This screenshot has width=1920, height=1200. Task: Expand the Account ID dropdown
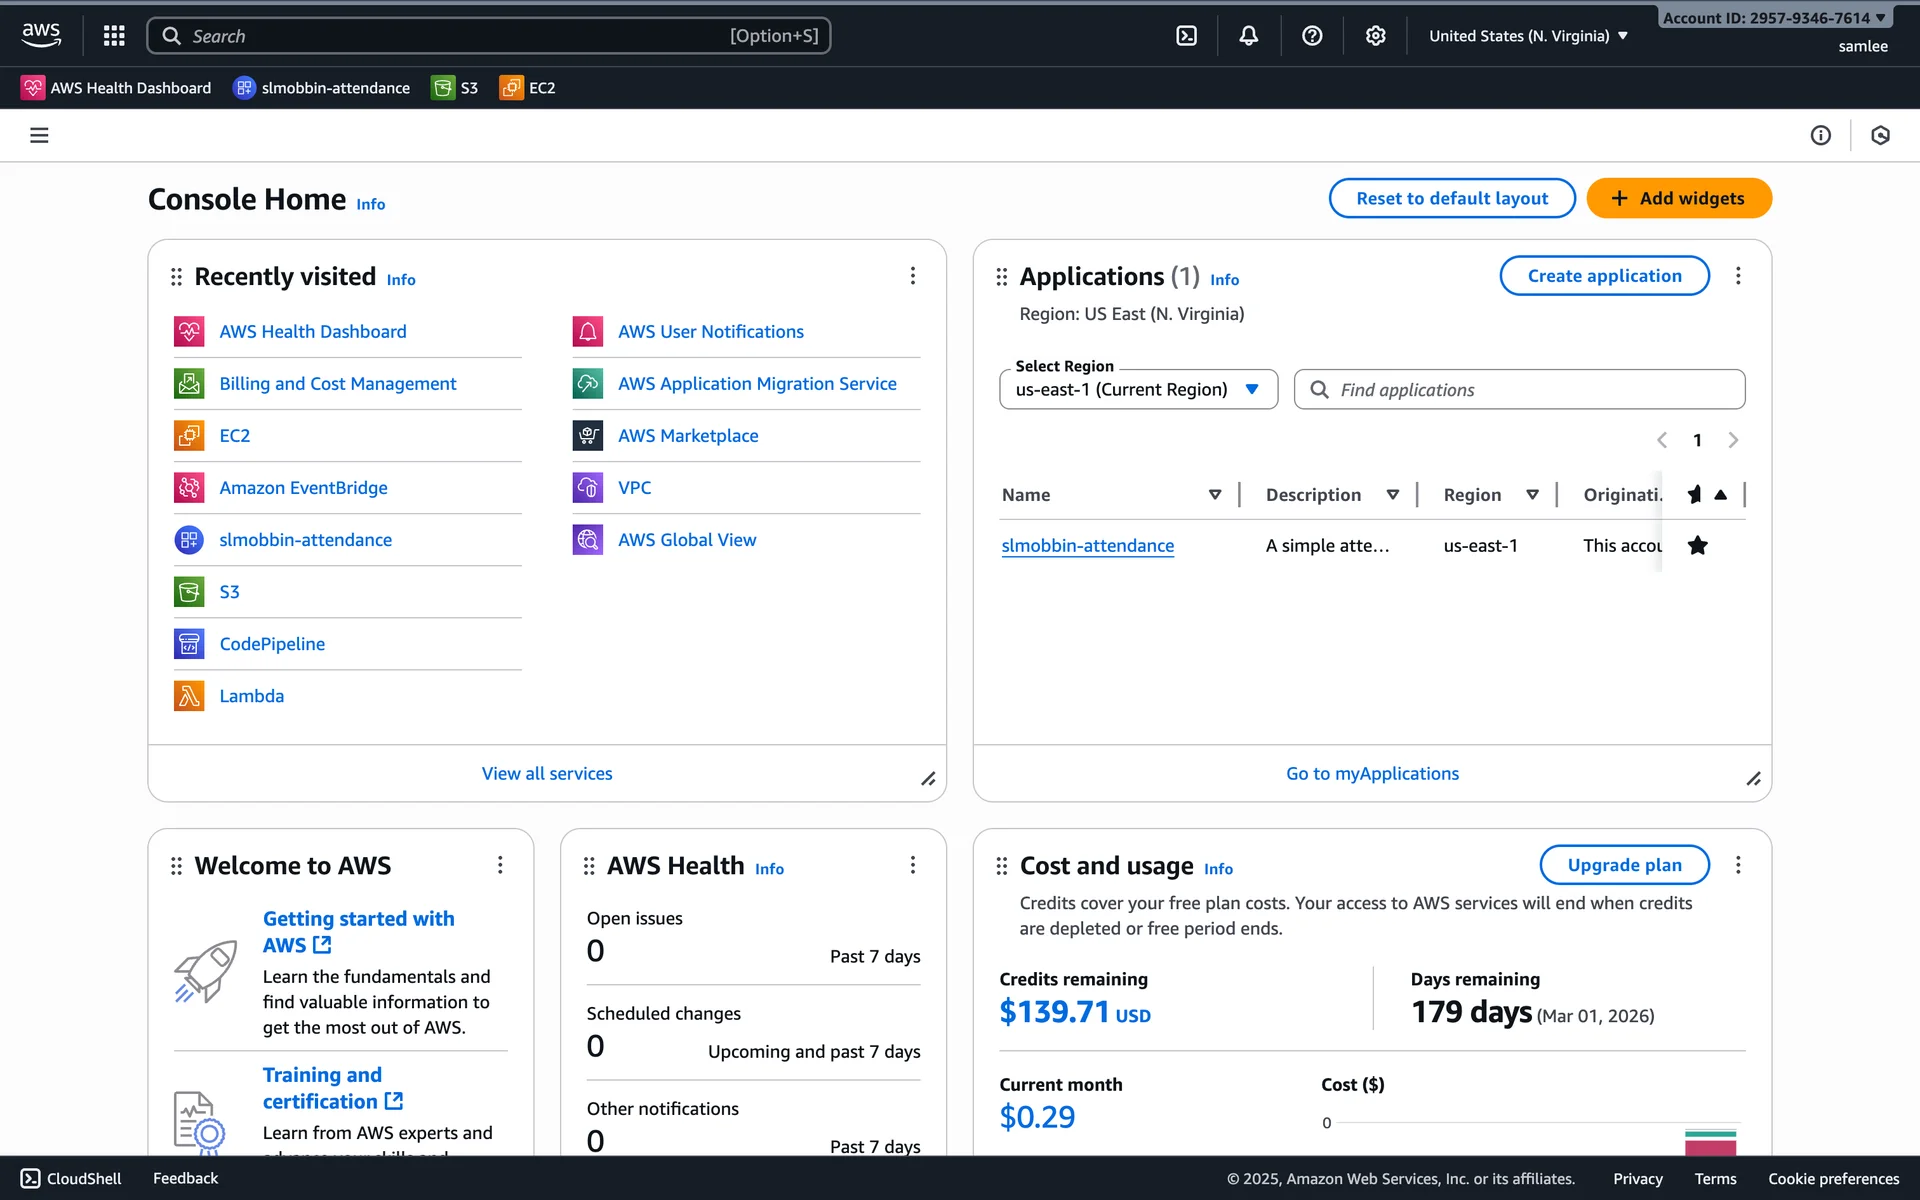[x=1773, y=18]
